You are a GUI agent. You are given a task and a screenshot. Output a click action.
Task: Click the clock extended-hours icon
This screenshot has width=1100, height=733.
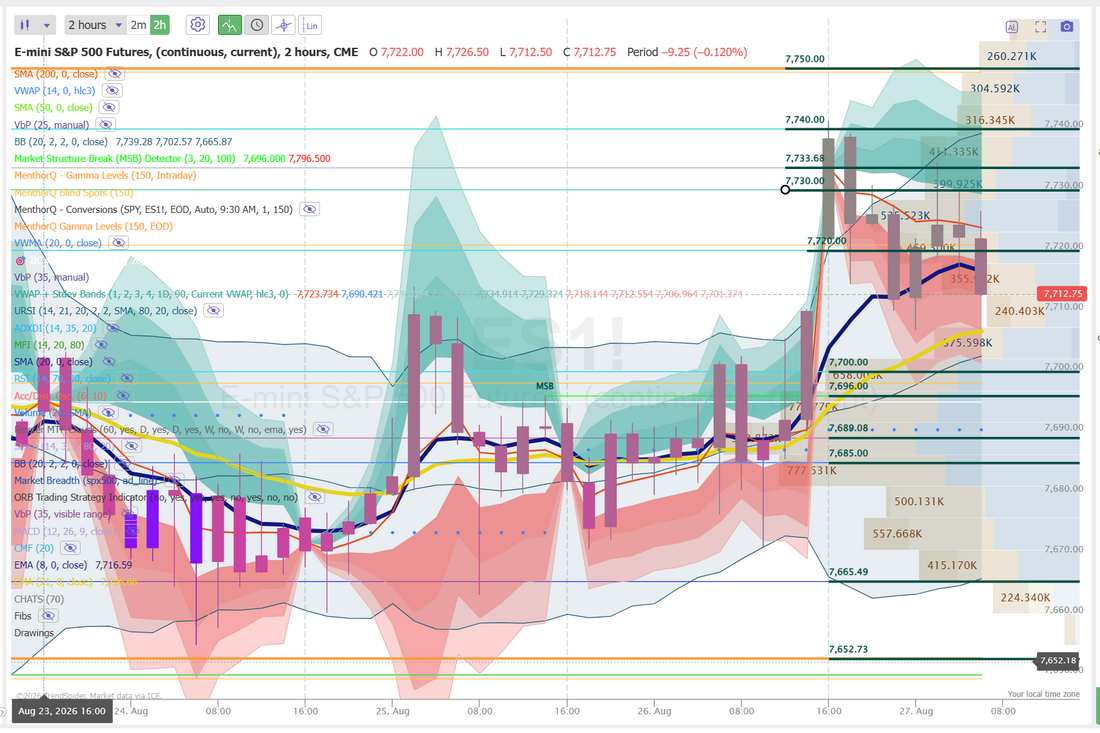tap(257, 25)
